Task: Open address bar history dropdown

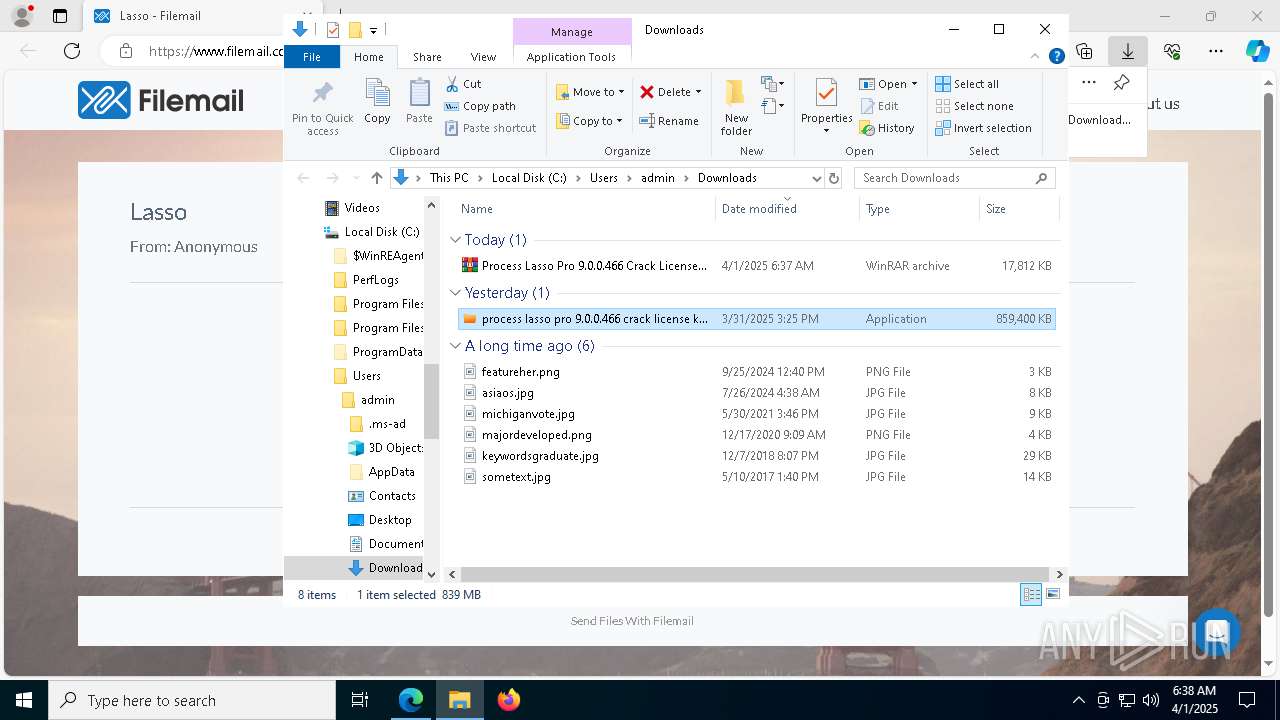Action: coord(816,178)
